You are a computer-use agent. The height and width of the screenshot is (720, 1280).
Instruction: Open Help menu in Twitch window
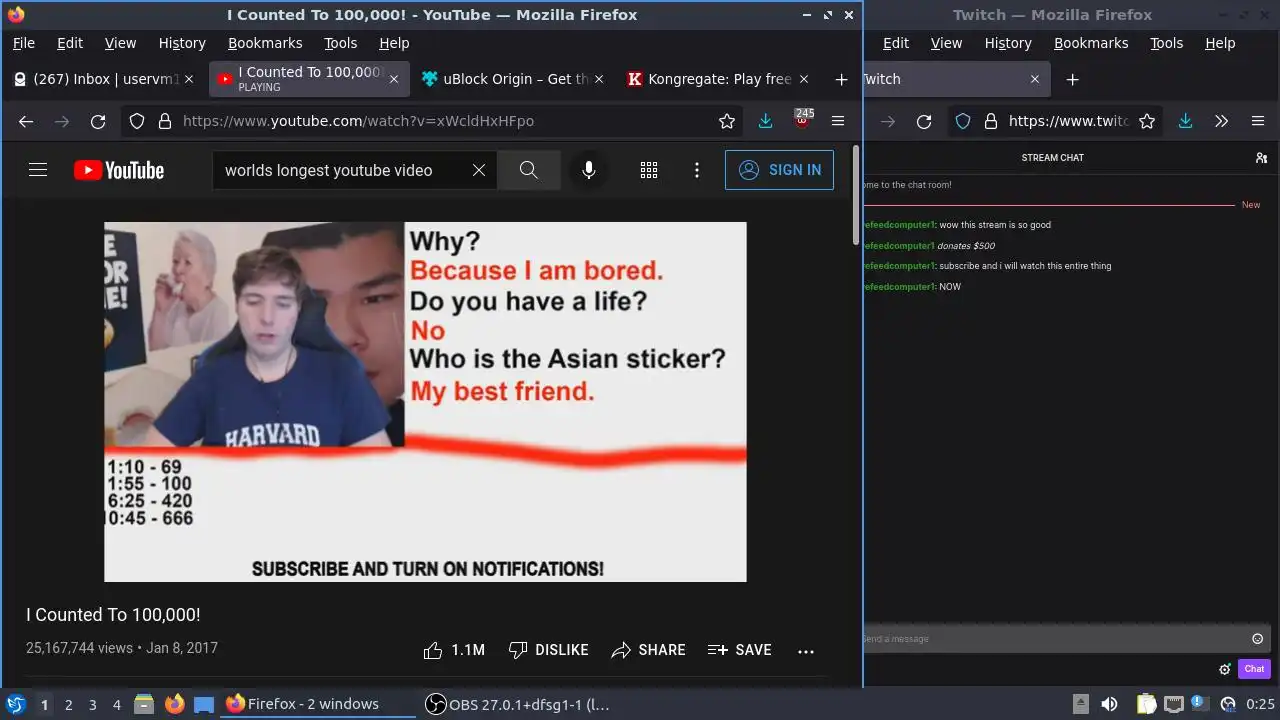point(1220,43)
